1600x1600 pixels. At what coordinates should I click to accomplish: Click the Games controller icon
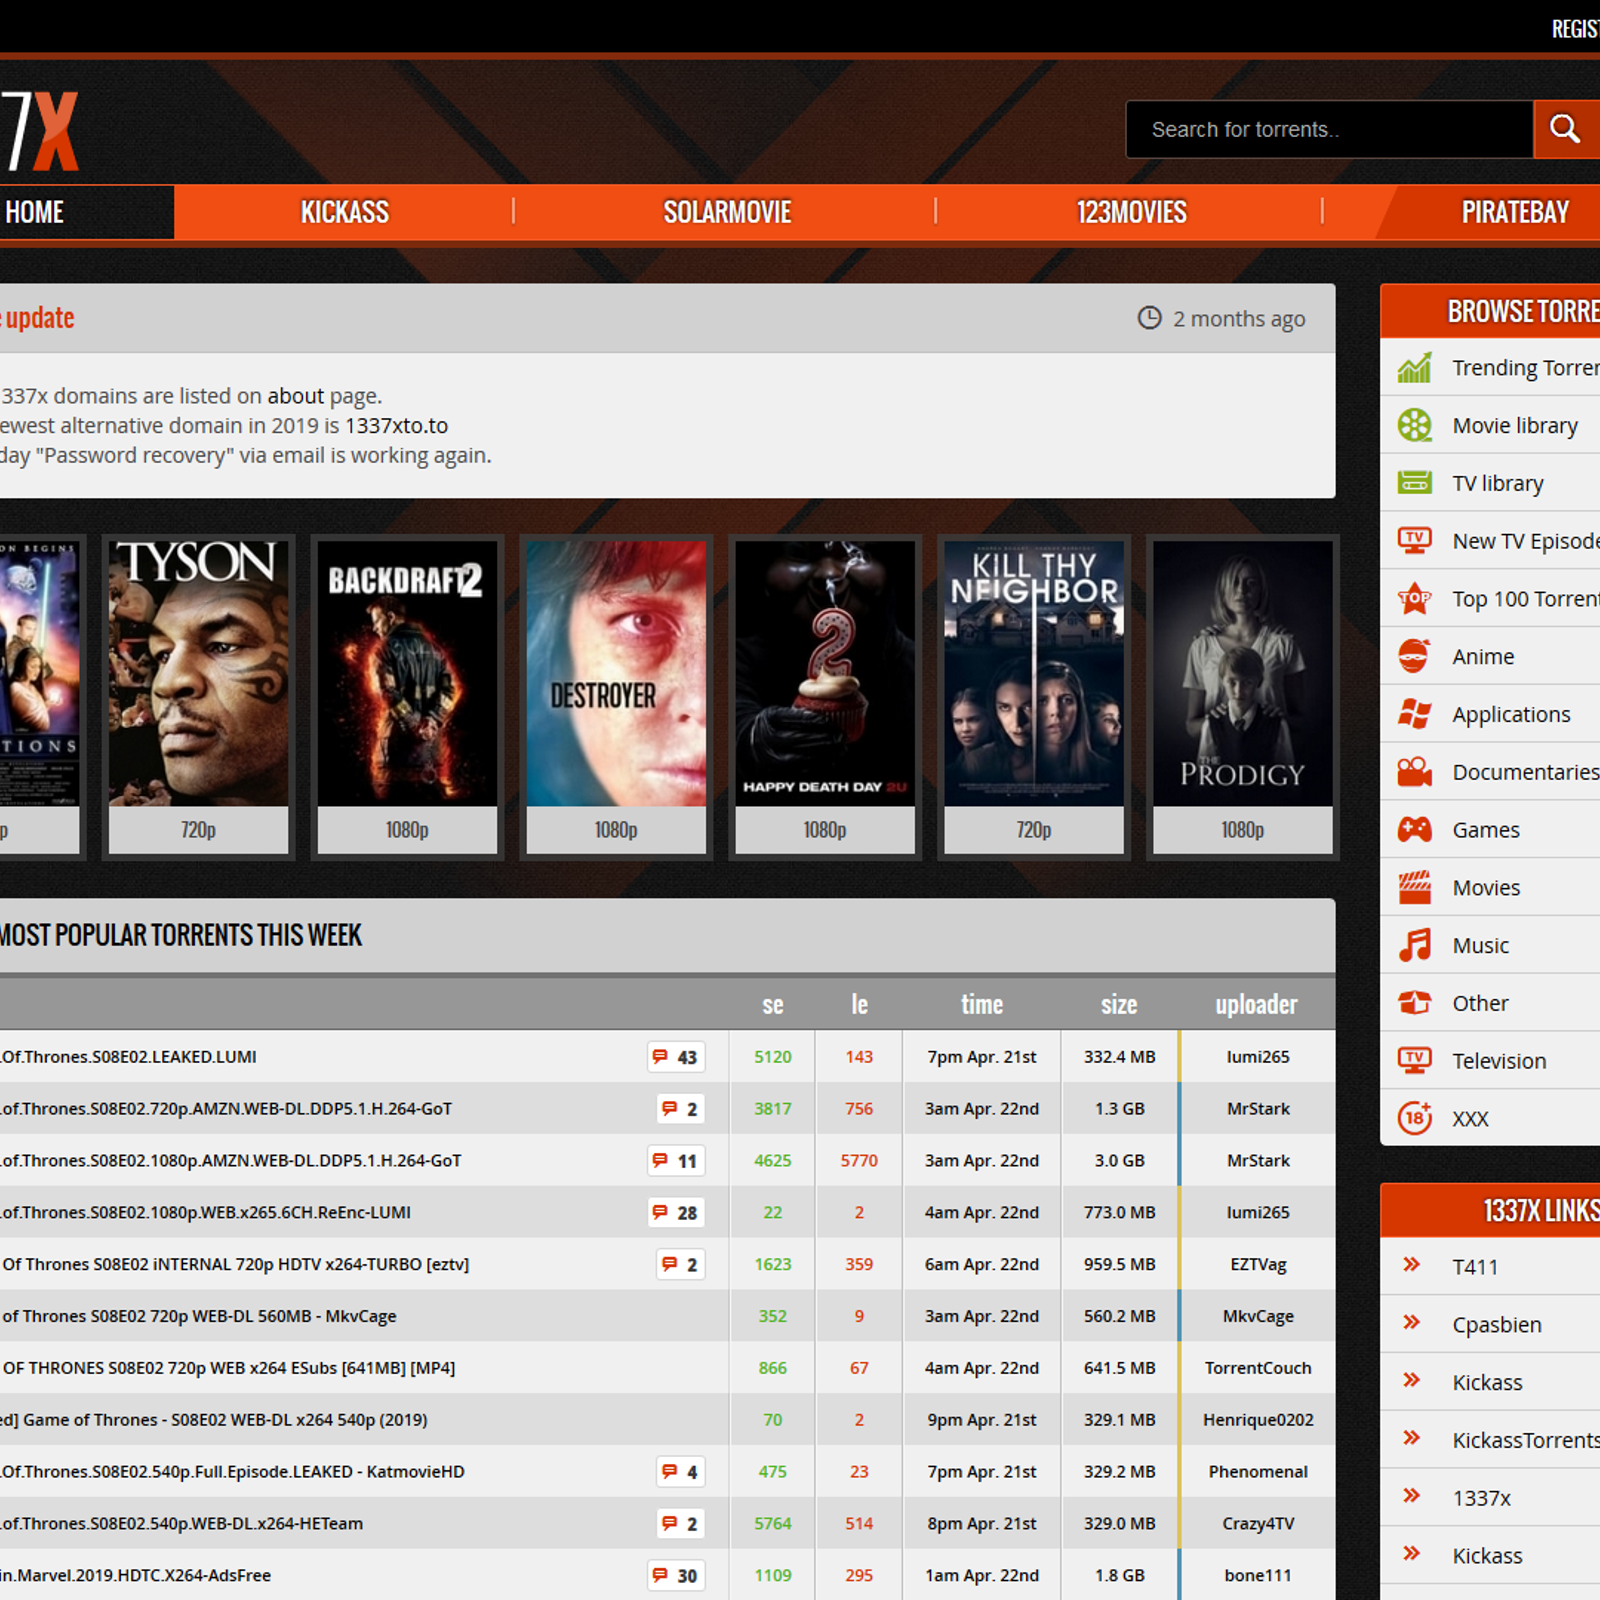point(1414,830)
